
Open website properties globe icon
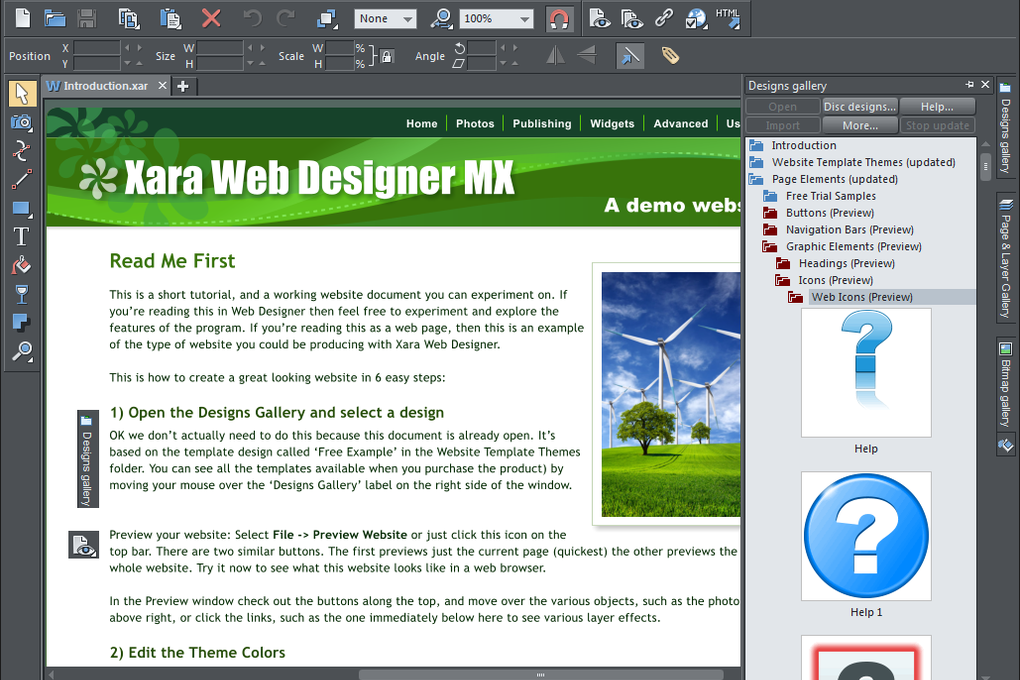point(696,18)
